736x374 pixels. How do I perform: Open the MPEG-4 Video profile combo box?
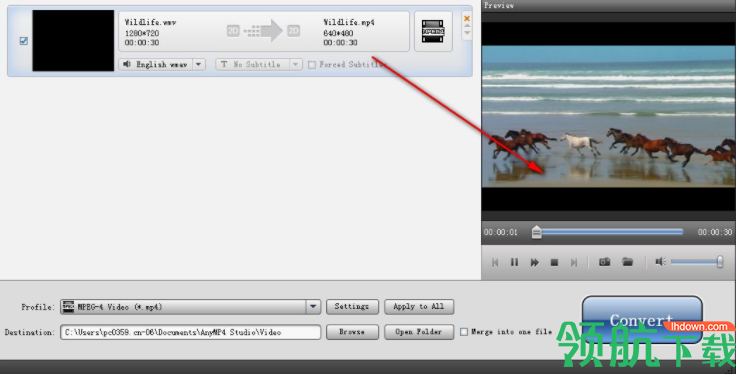pyautogui.click(x=190, y=307)
